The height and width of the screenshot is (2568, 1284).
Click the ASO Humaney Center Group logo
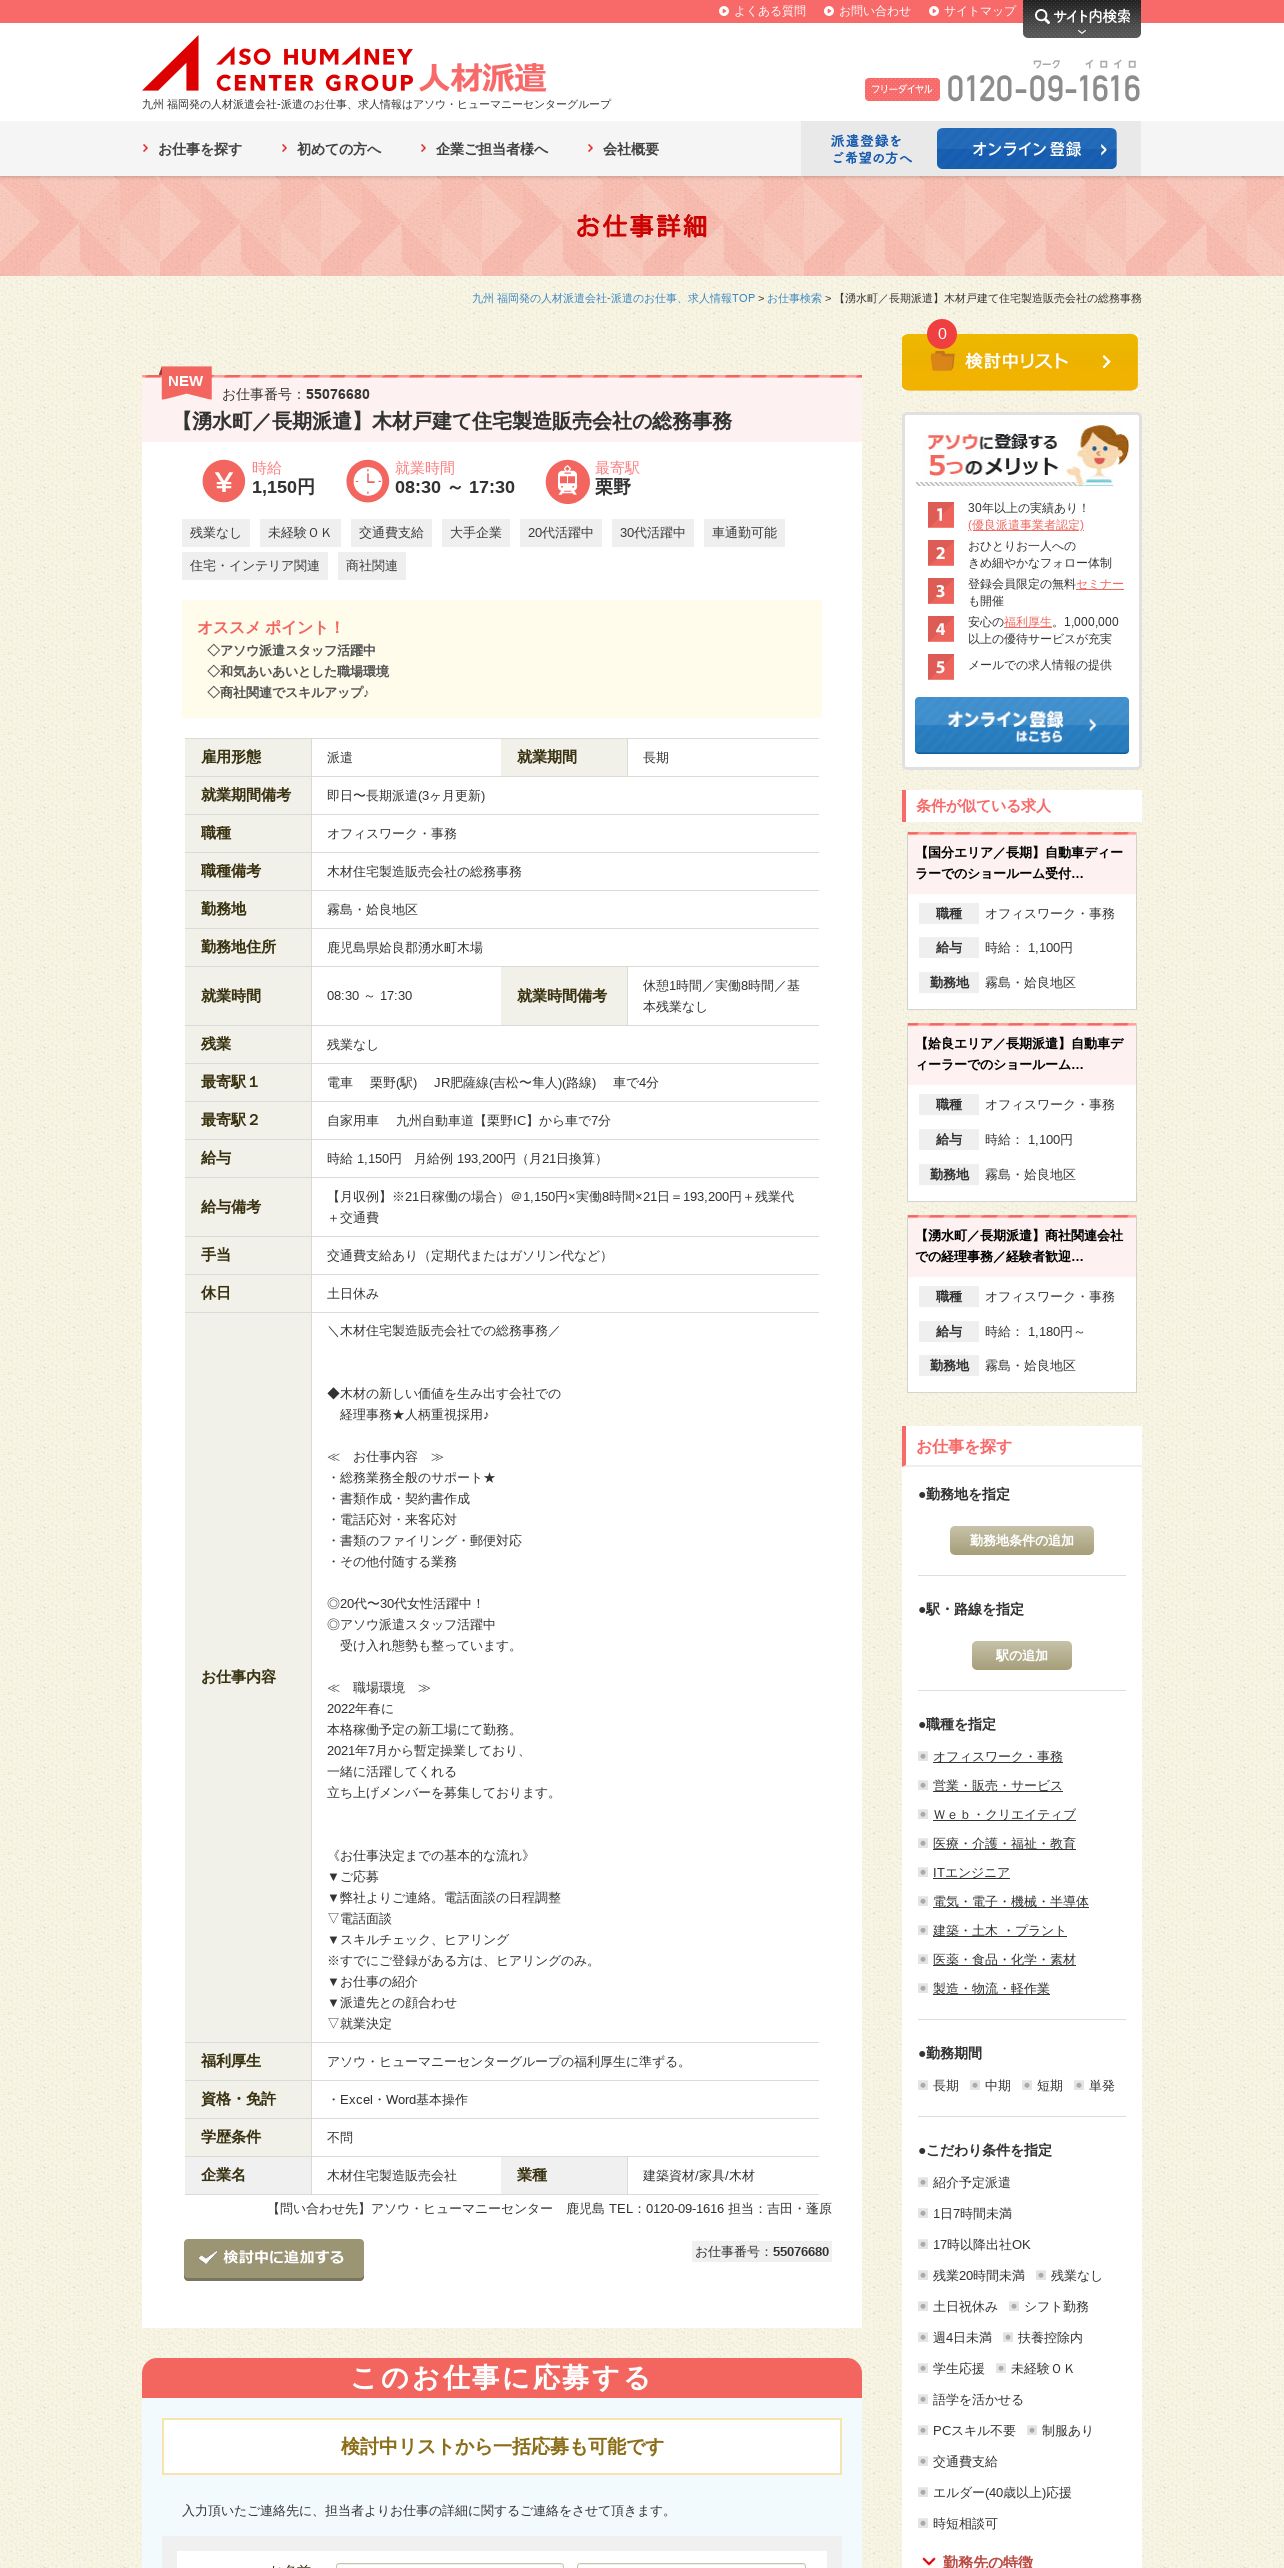(344, 65)
